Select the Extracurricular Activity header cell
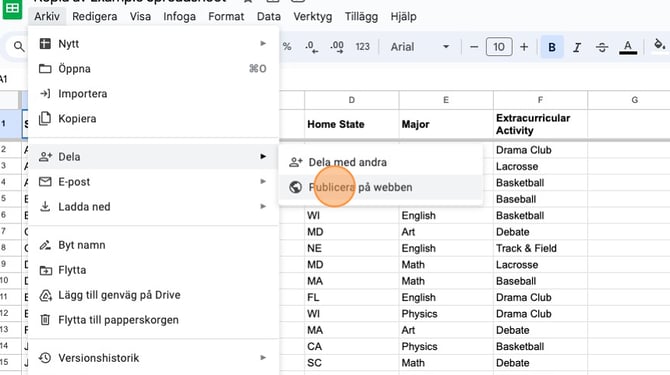Image resolution: width=670 pixels, height=375 pixels. pyautogui.click(x=541, y=124)
